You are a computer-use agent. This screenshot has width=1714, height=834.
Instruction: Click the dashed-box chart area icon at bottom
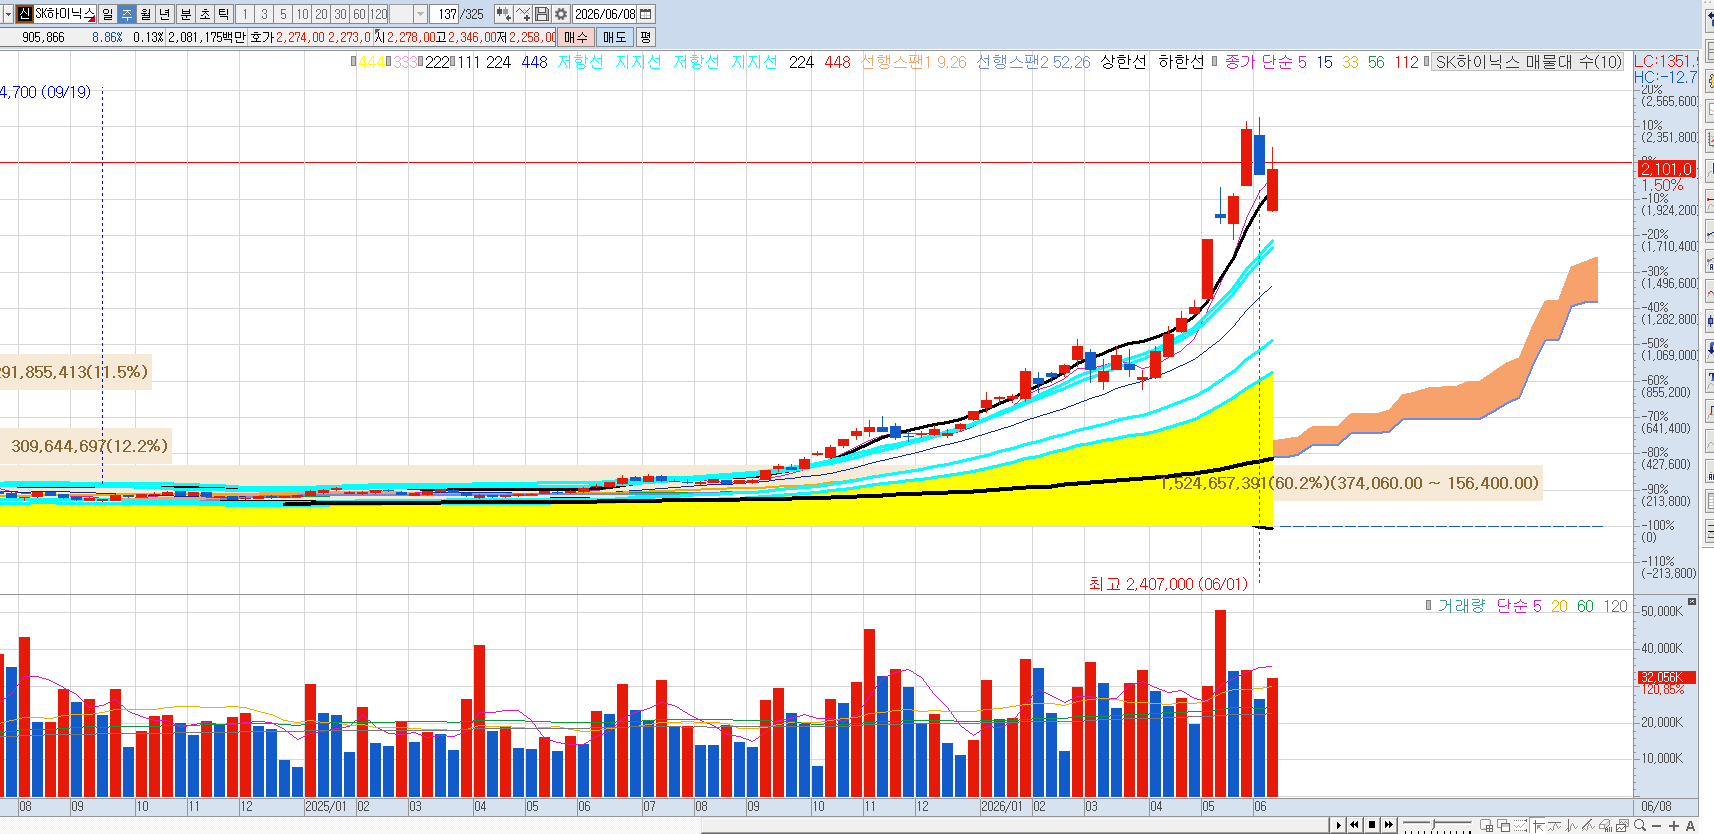point(1520,826)
